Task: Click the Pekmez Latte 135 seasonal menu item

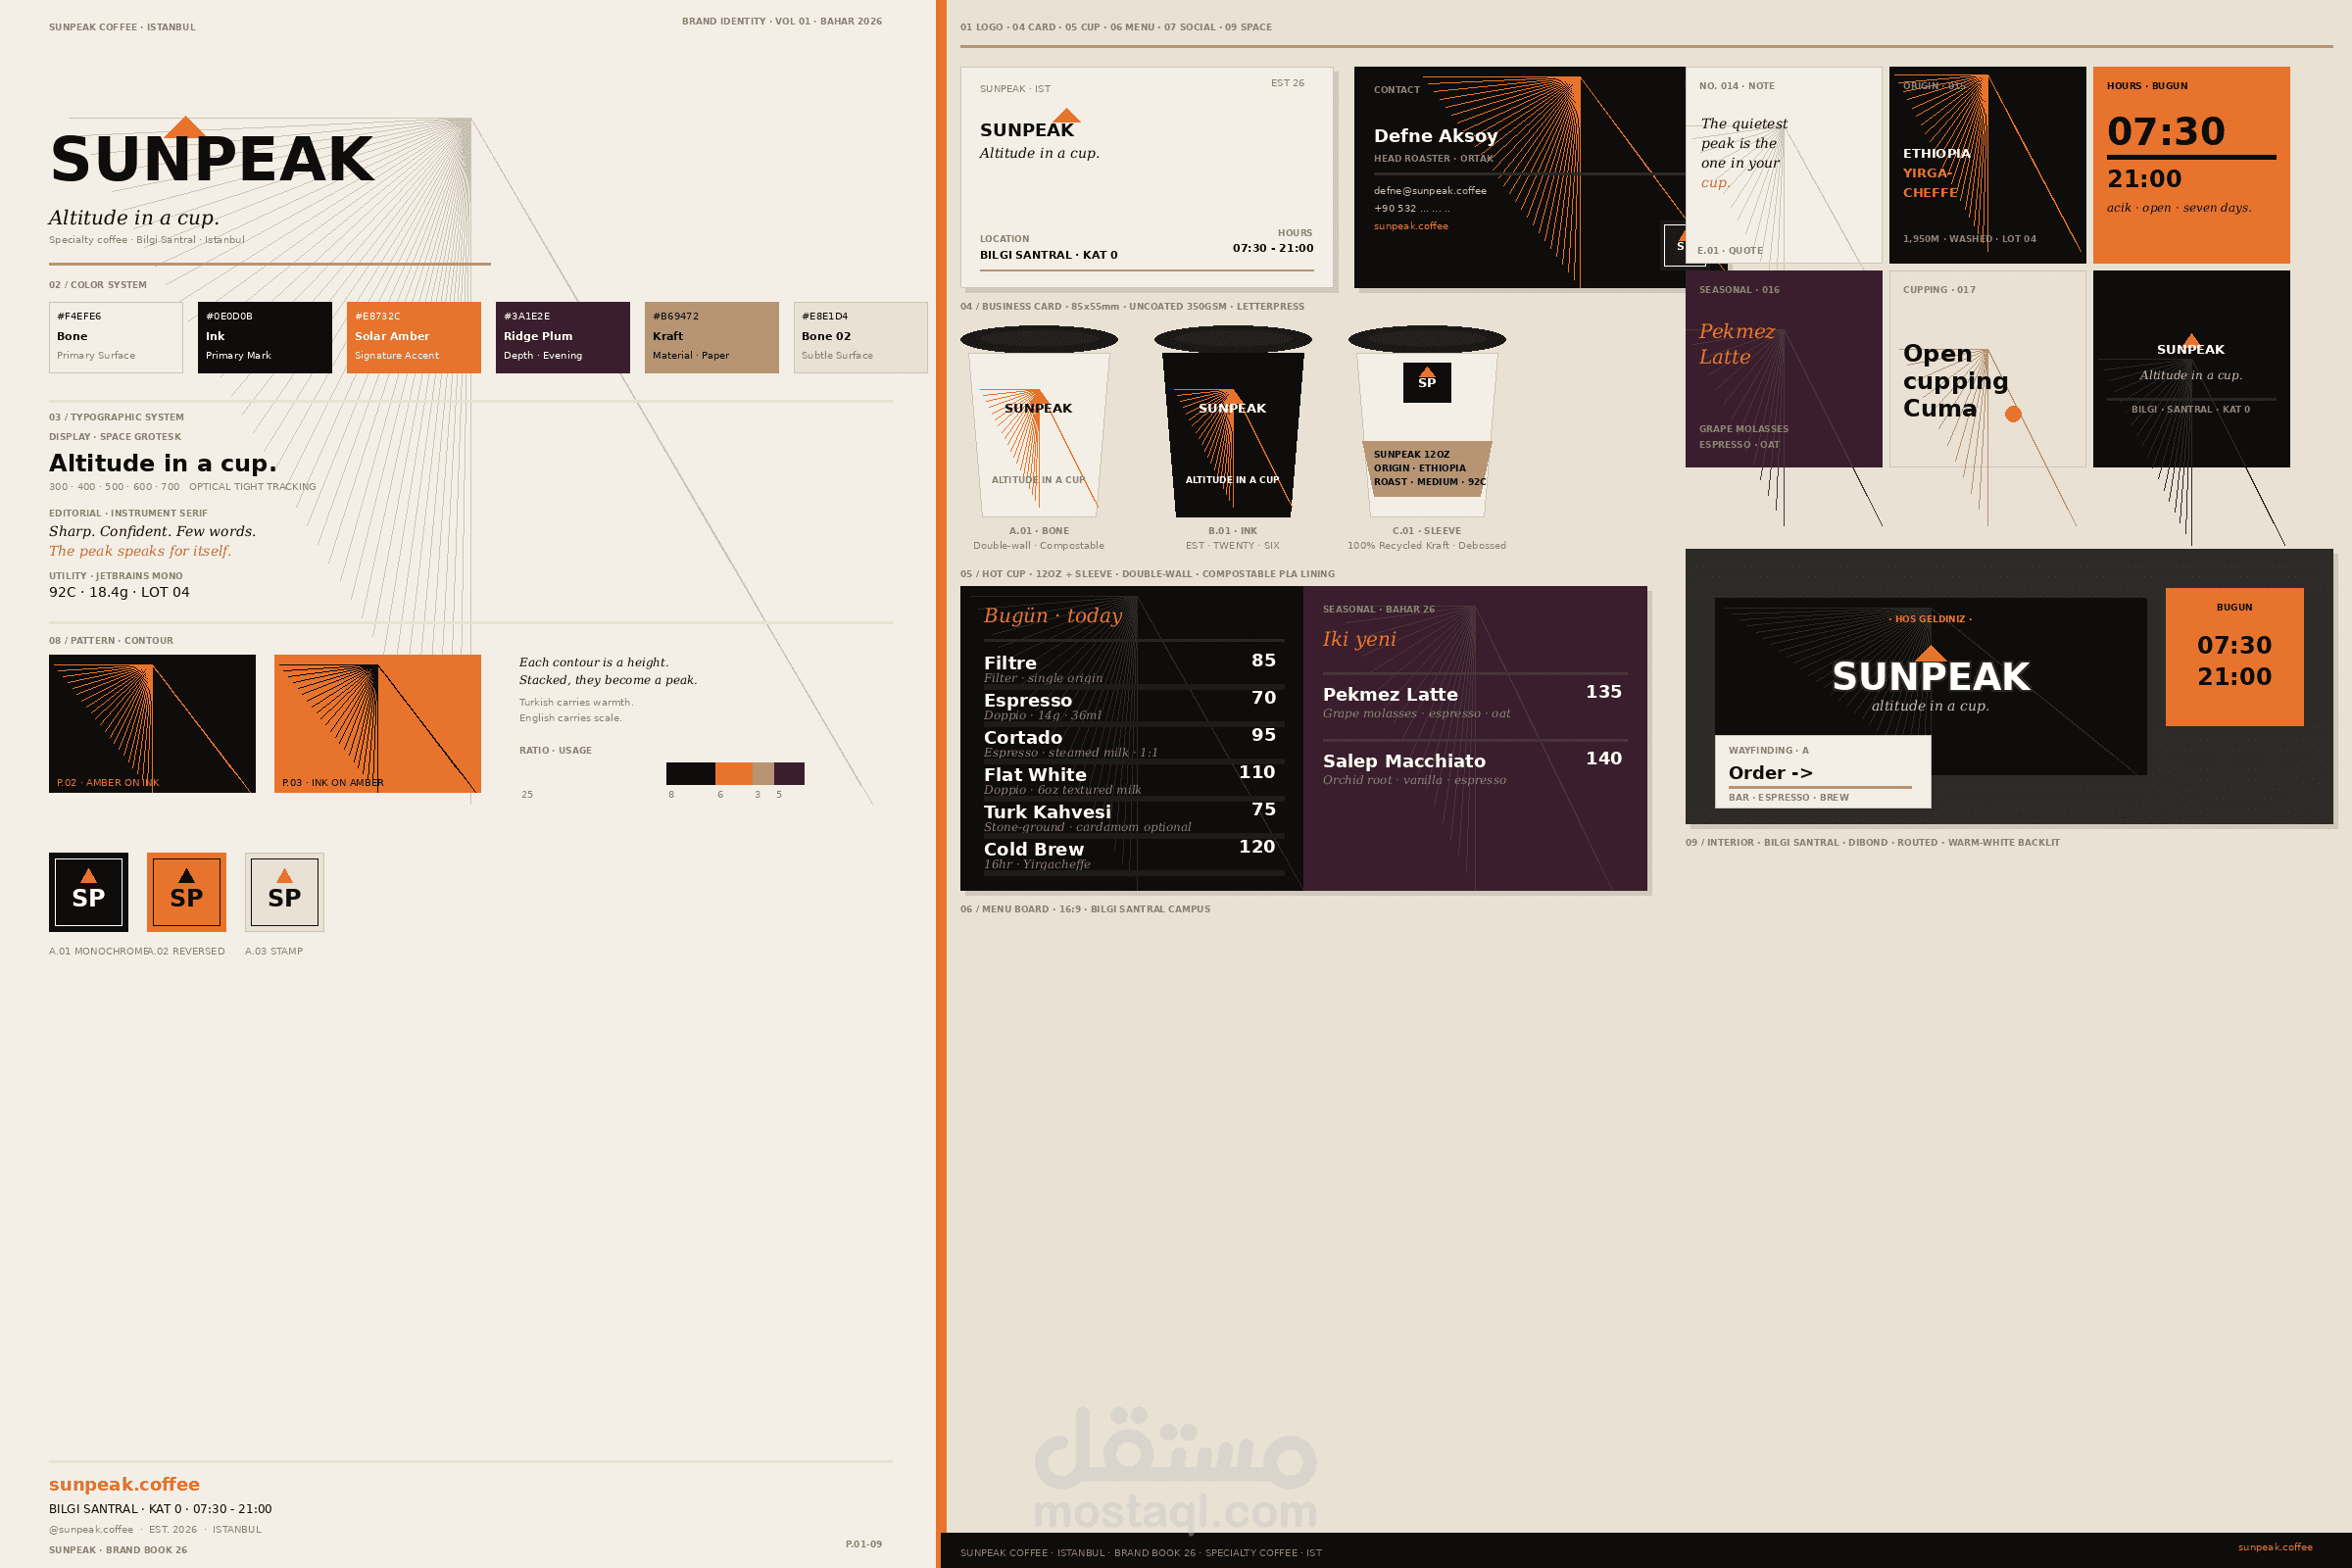Action: point(1475,701)
